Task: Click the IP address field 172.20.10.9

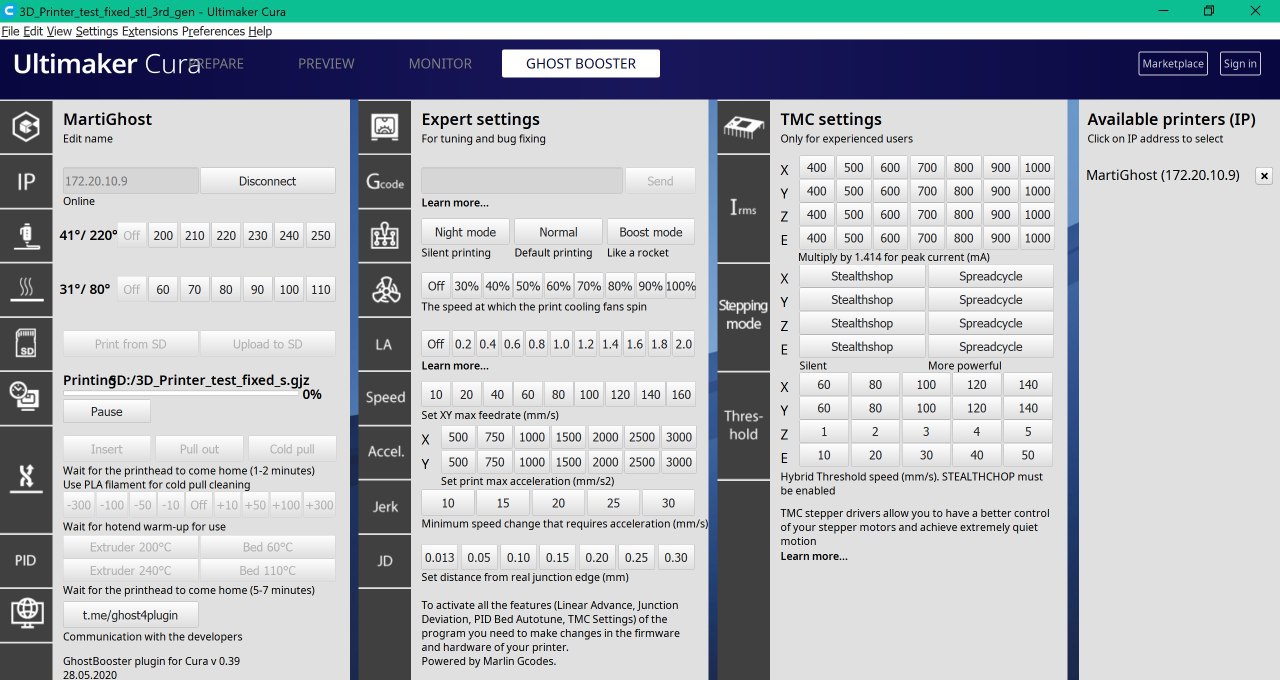Action: pyautogui.click(x=130, y=181)
